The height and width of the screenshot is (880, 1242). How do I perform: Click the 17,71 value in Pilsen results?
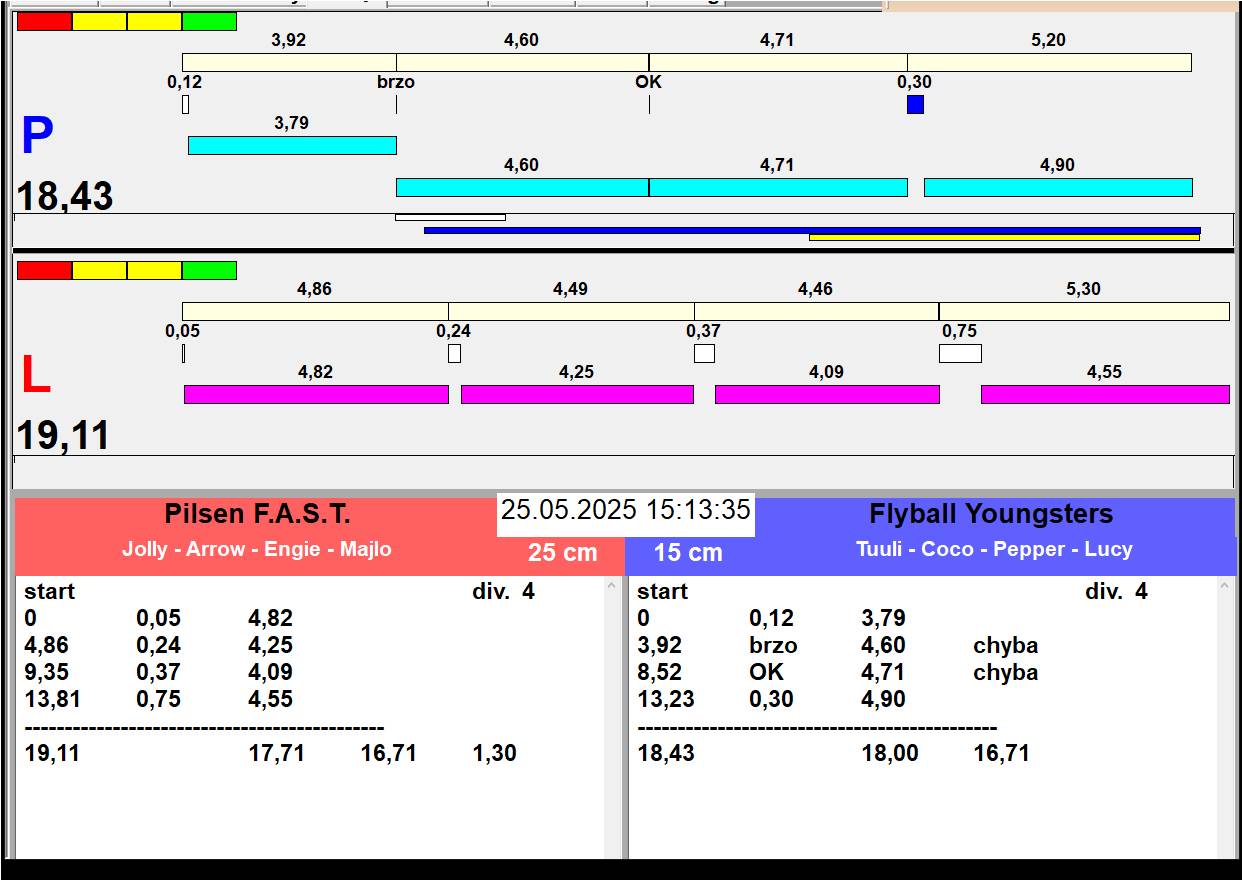pyautogui.click(x=277, y=753)
